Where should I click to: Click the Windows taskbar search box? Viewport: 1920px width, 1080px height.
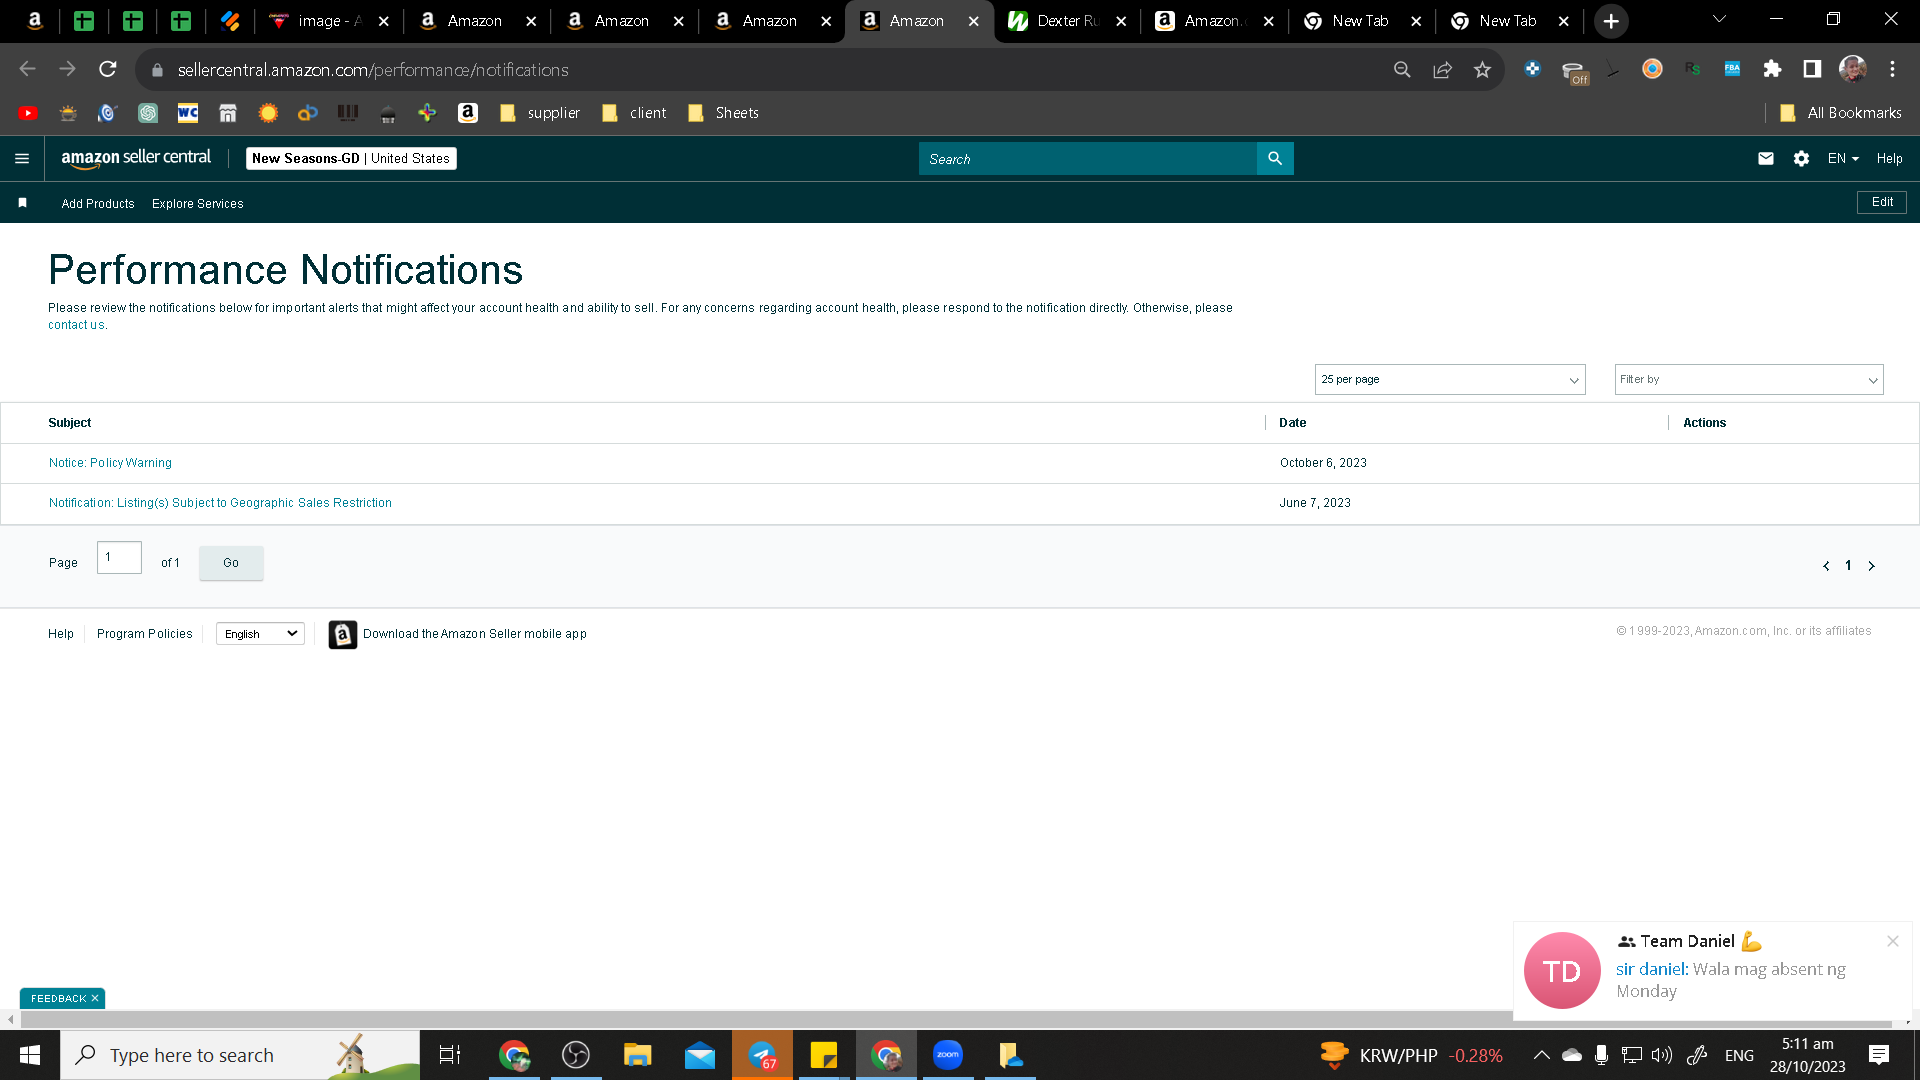240,1055
